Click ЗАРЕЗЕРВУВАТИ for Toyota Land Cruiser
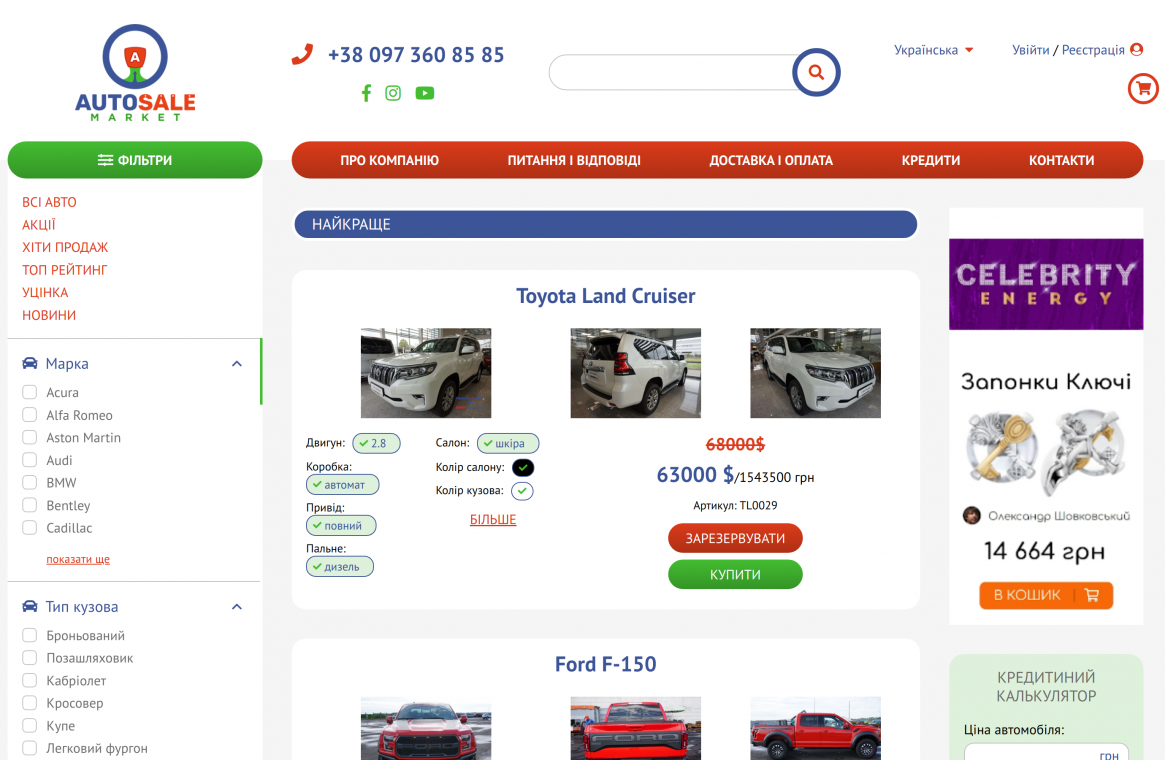 click(x=735, y=538)
